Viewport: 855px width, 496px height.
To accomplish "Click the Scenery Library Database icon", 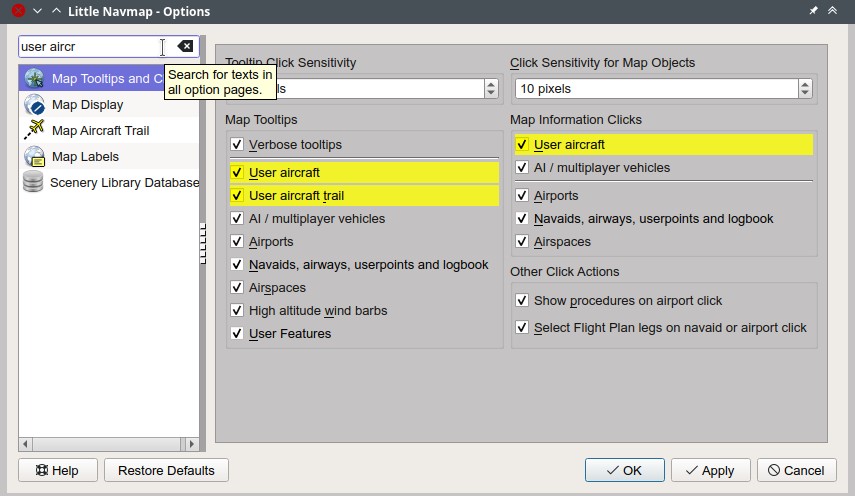I will (33, 182).
